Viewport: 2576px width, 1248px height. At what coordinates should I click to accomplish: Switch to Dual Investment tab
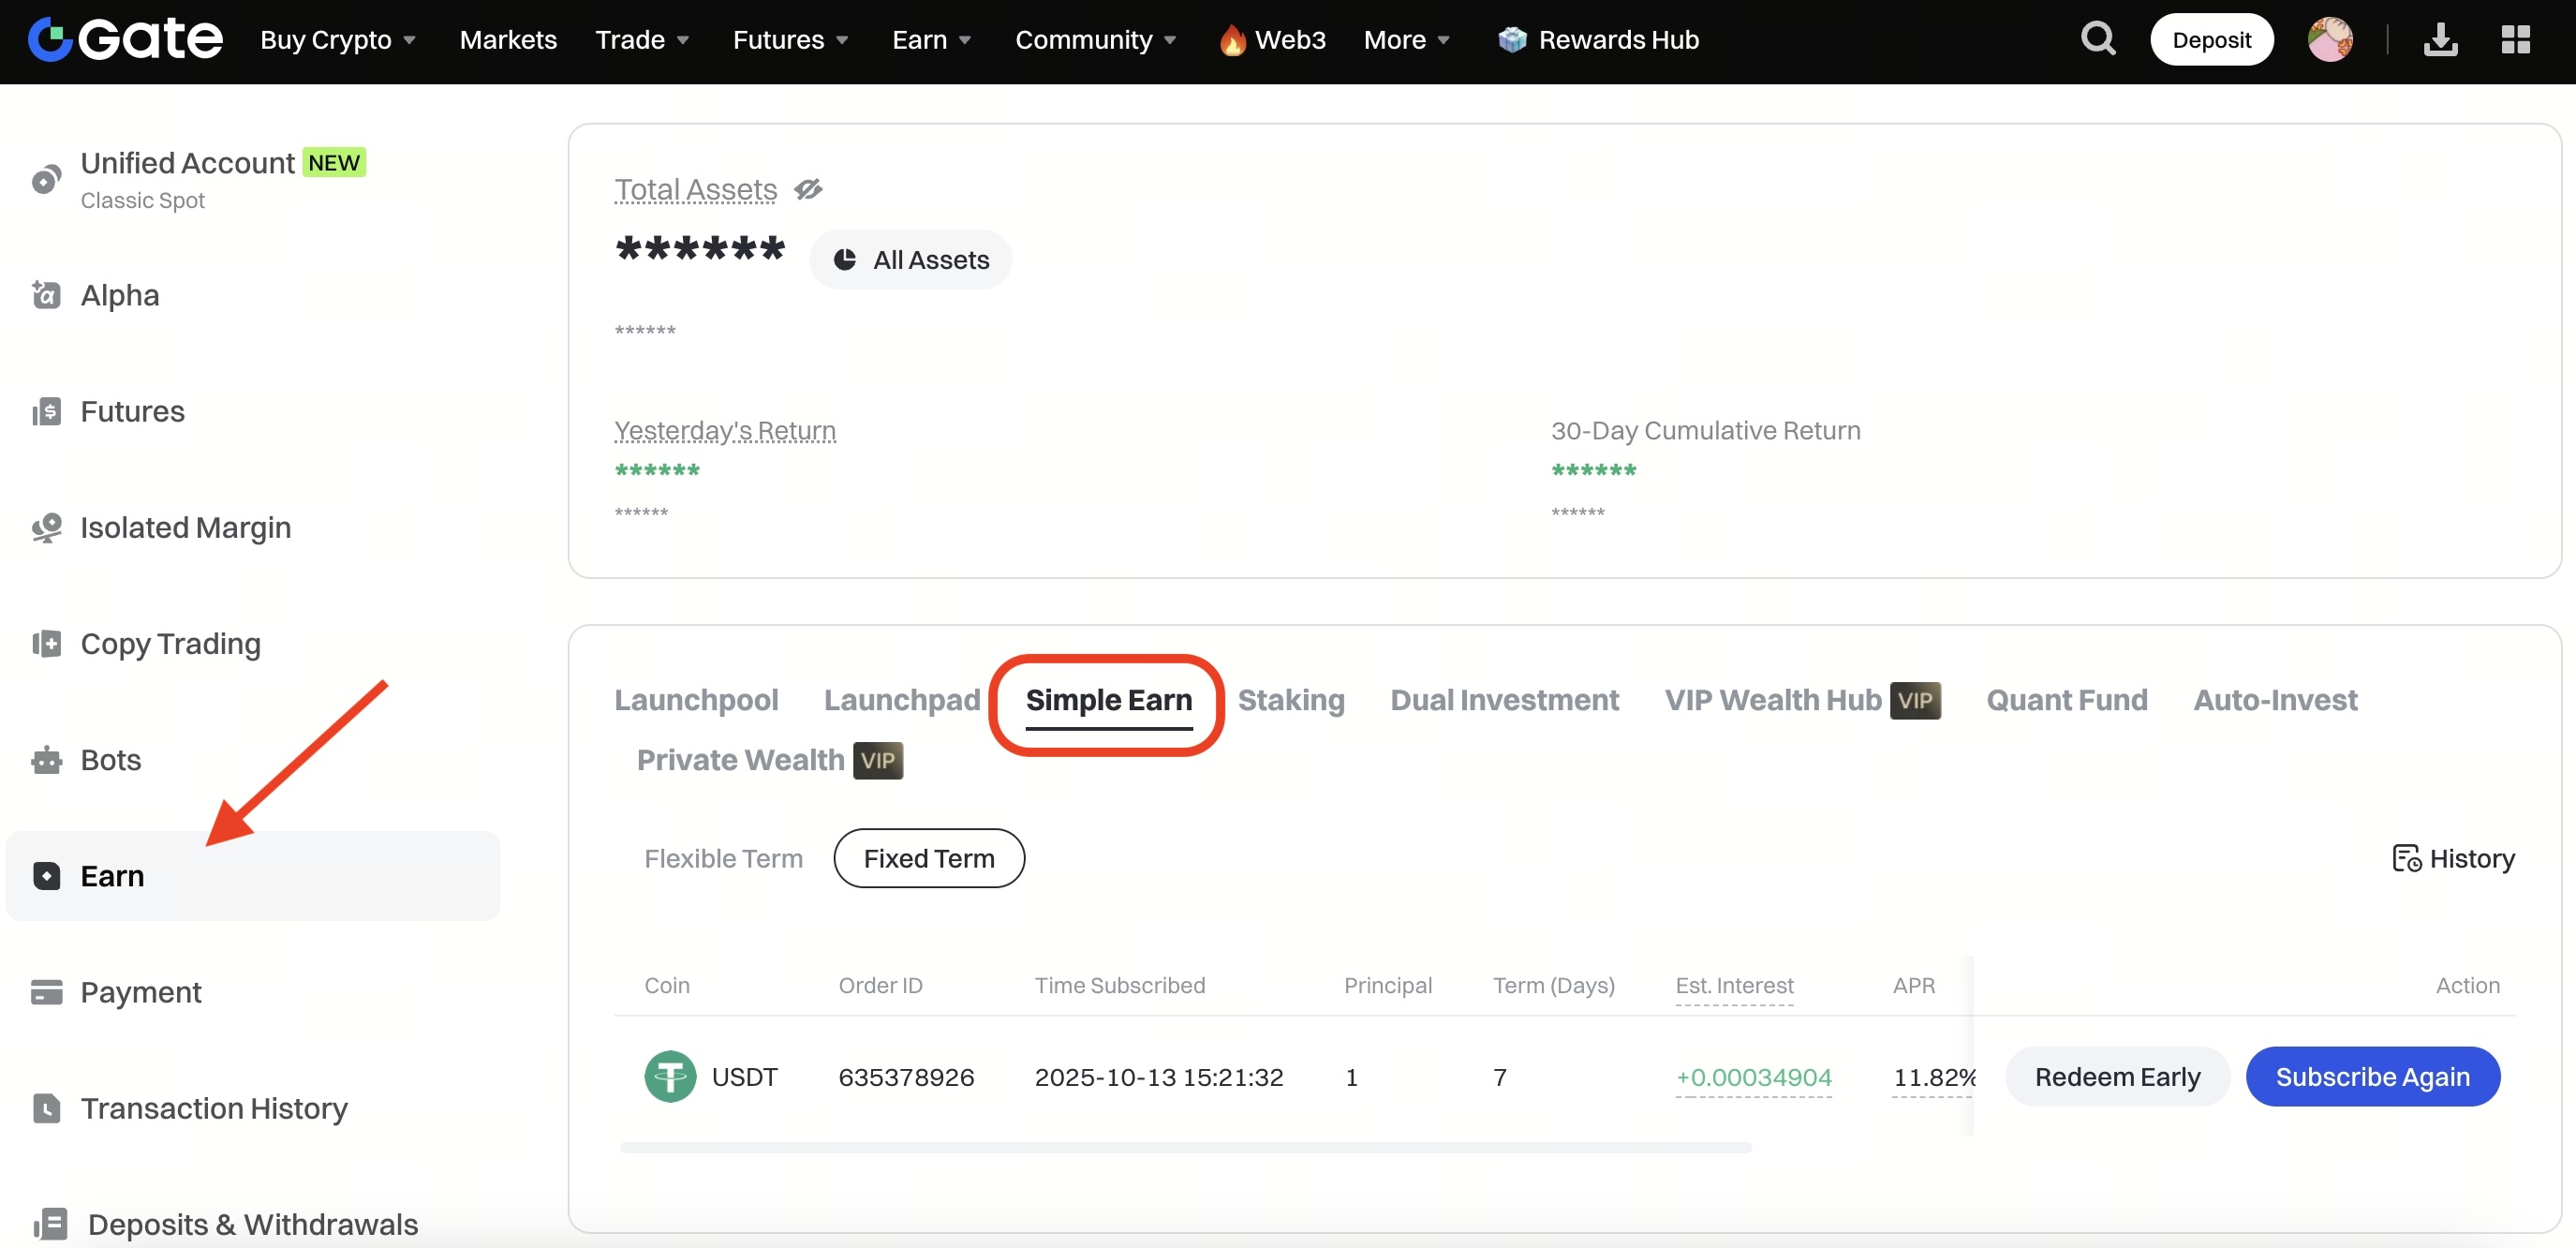1504,700
